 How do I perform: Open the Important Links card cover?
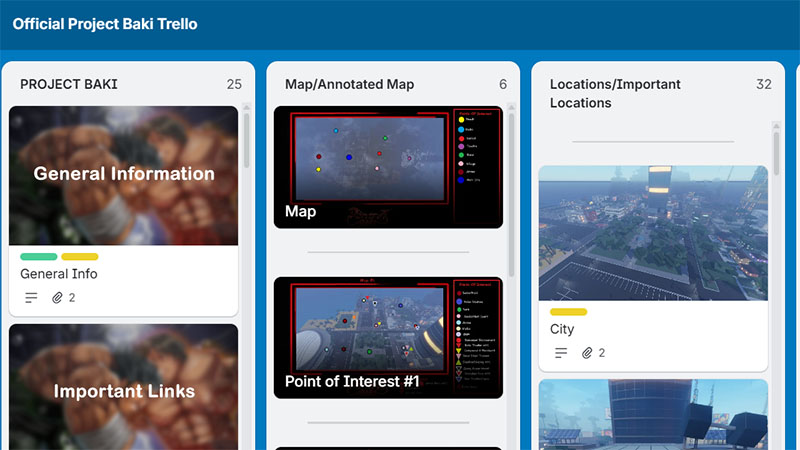(123, 387)
